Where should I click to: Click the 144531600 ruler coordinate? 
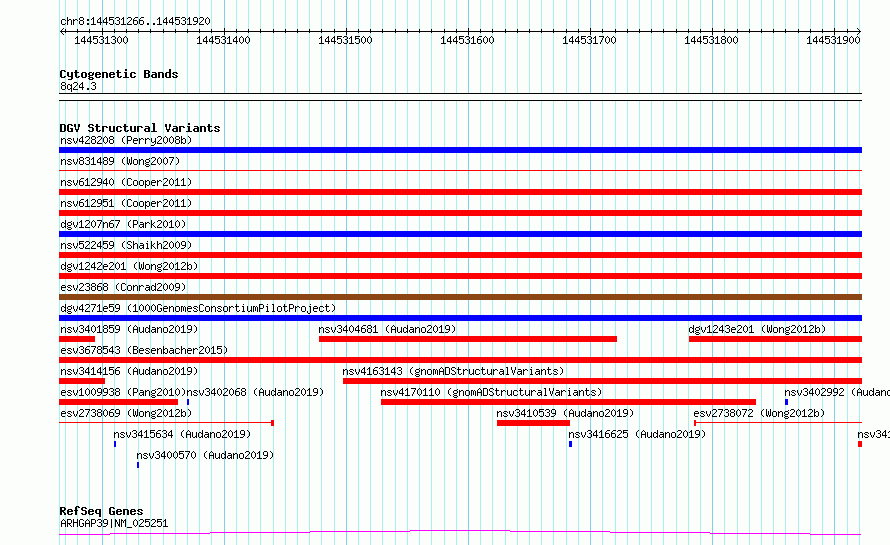click(x=467, y=40)
